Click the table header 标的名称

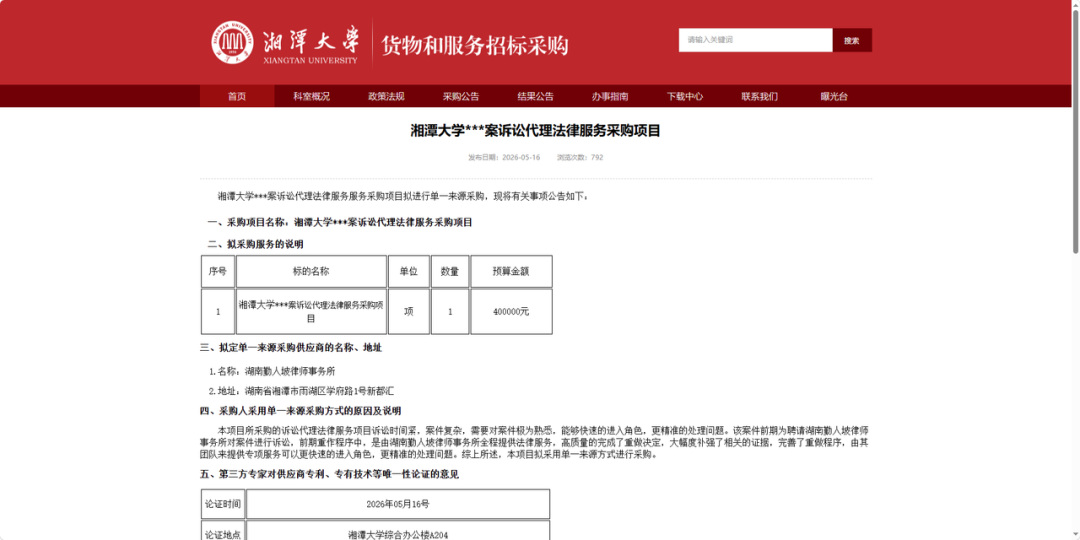[311, 271]
